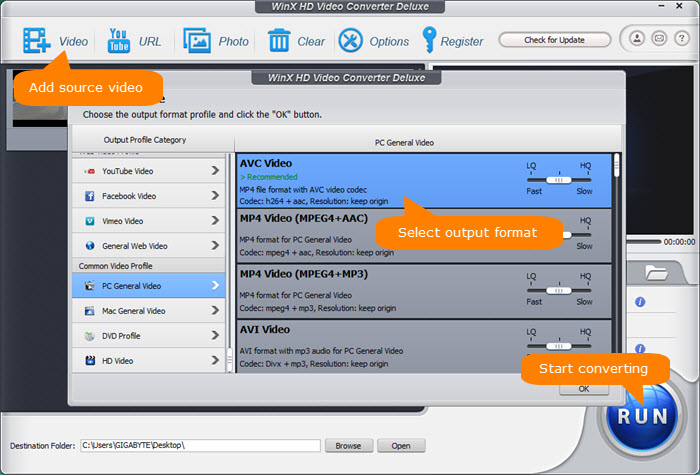Click the PC General Video icon
This screenshot has width=700, height=475.
click(90, 286)
